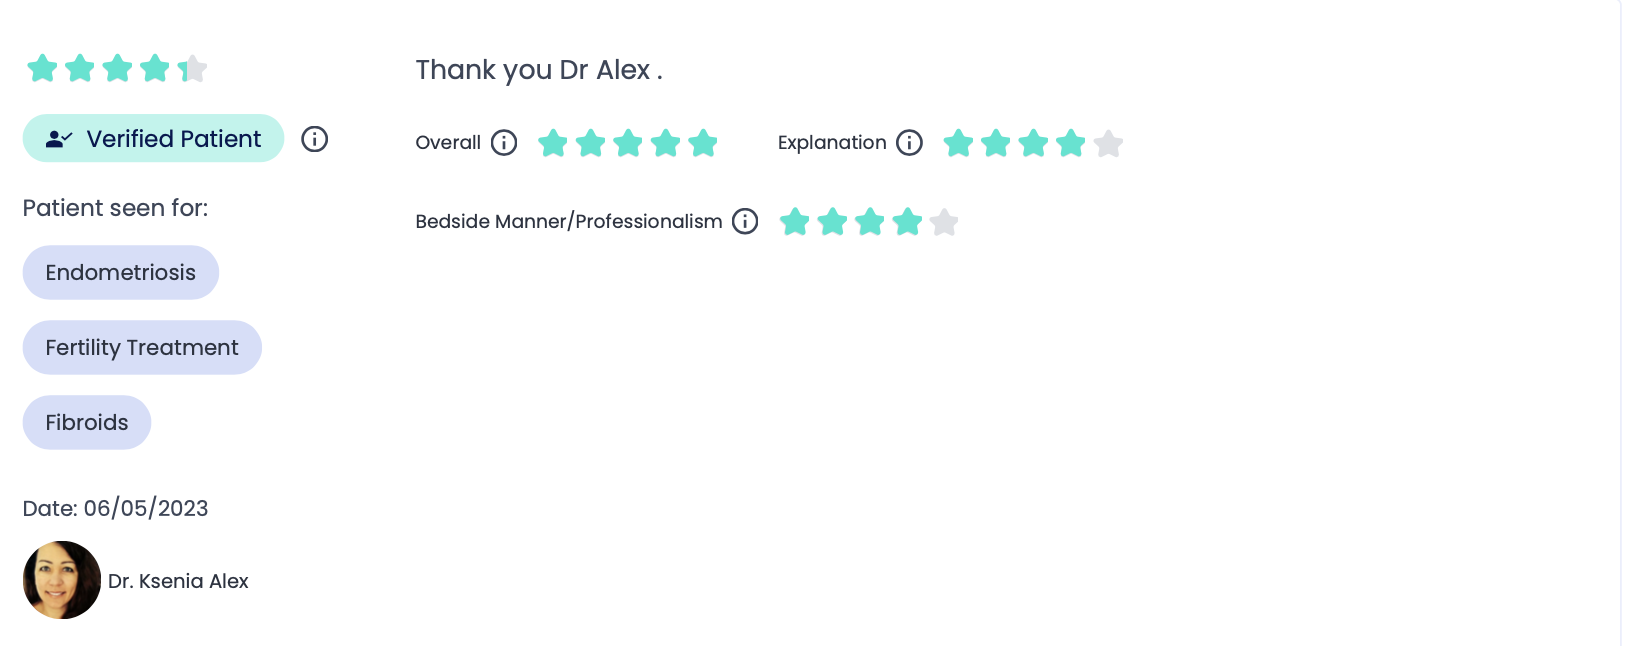This screenshot has height=646, width=1628.
Task: Select the Fertility Treatment tag
Action: [x=142, y=347]
